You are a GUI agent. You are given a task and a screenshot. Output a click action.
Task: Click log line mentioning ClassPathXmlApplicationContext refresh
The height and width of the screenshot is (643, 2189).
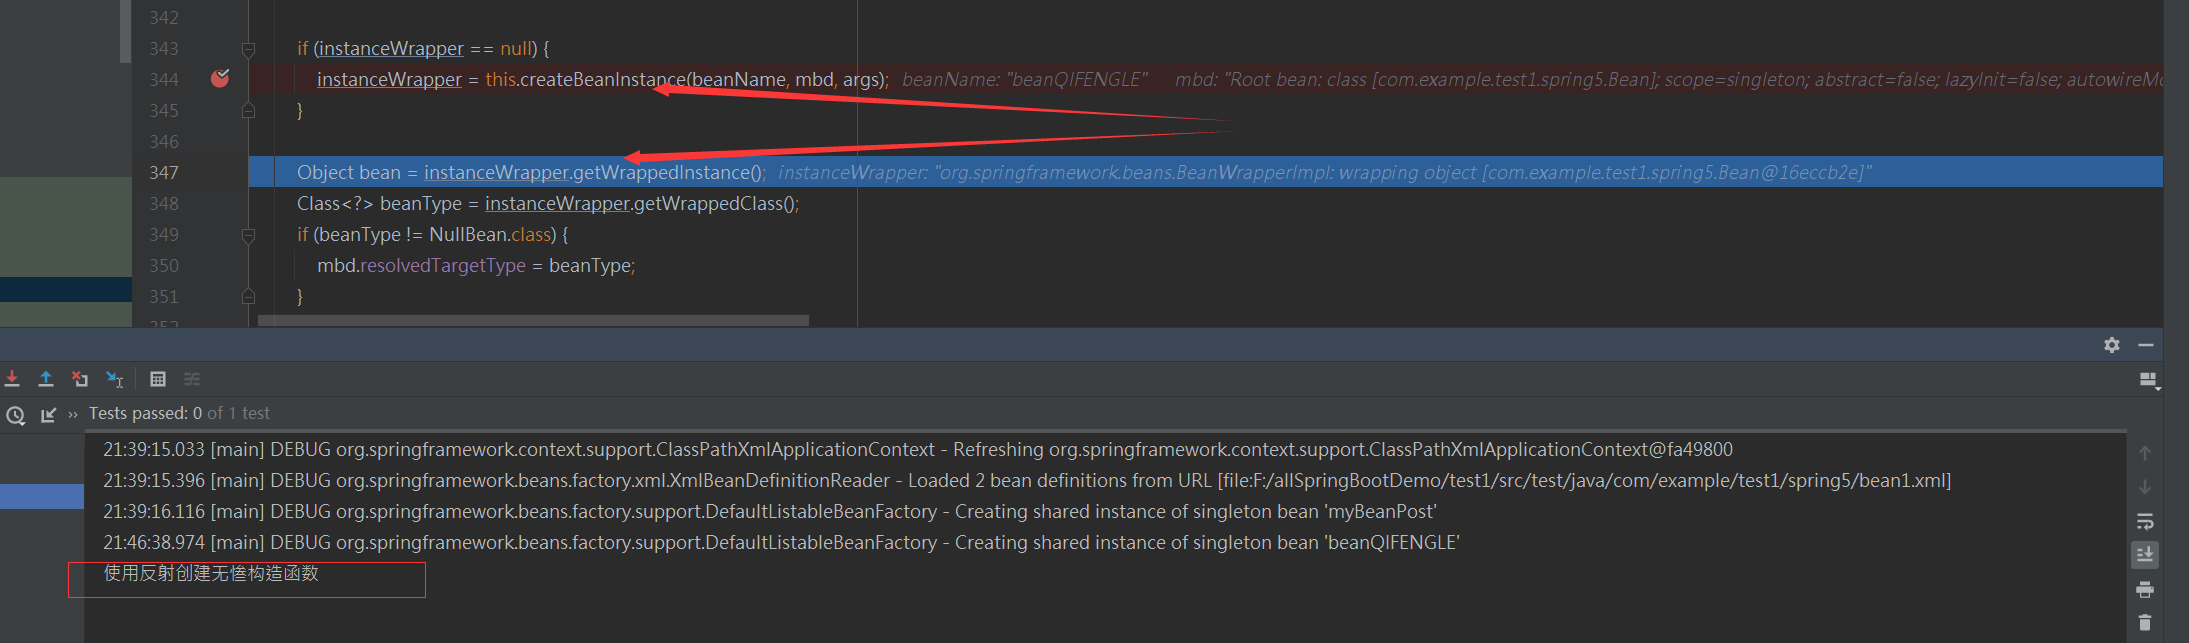pyautogui.click(x=918, y=449)
